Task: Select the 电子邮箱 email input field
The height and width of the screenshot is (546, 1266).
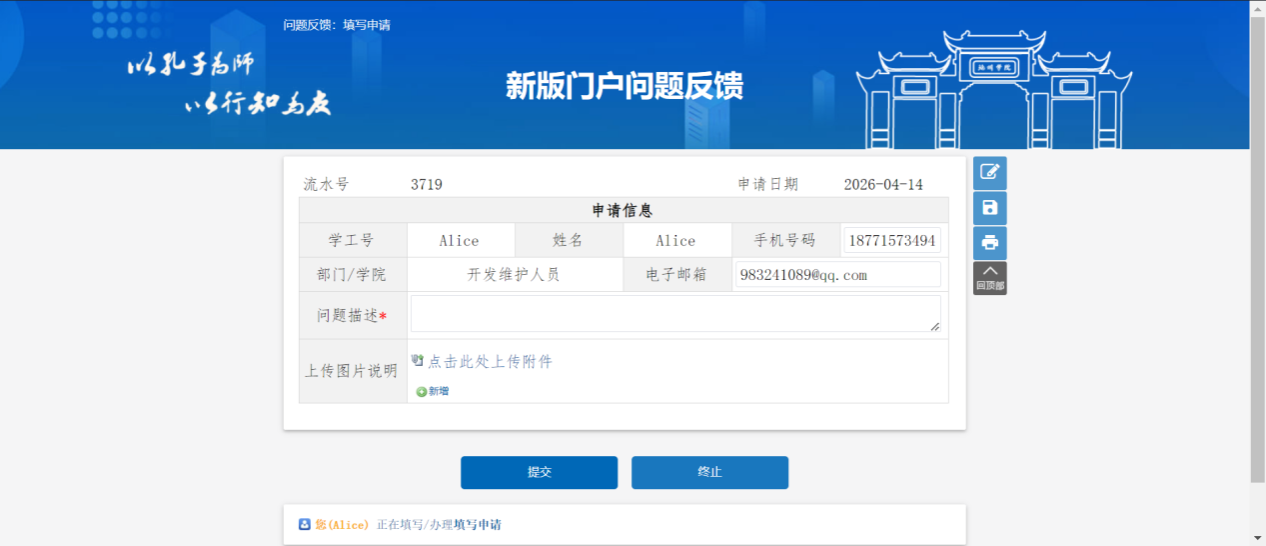Action: click(x=837, y=275)
